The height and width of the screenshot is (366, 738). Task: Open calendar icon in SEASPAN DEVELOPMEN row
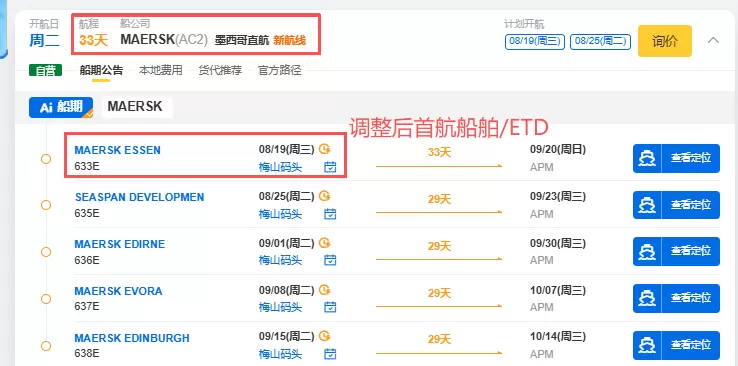coord(330,214)
